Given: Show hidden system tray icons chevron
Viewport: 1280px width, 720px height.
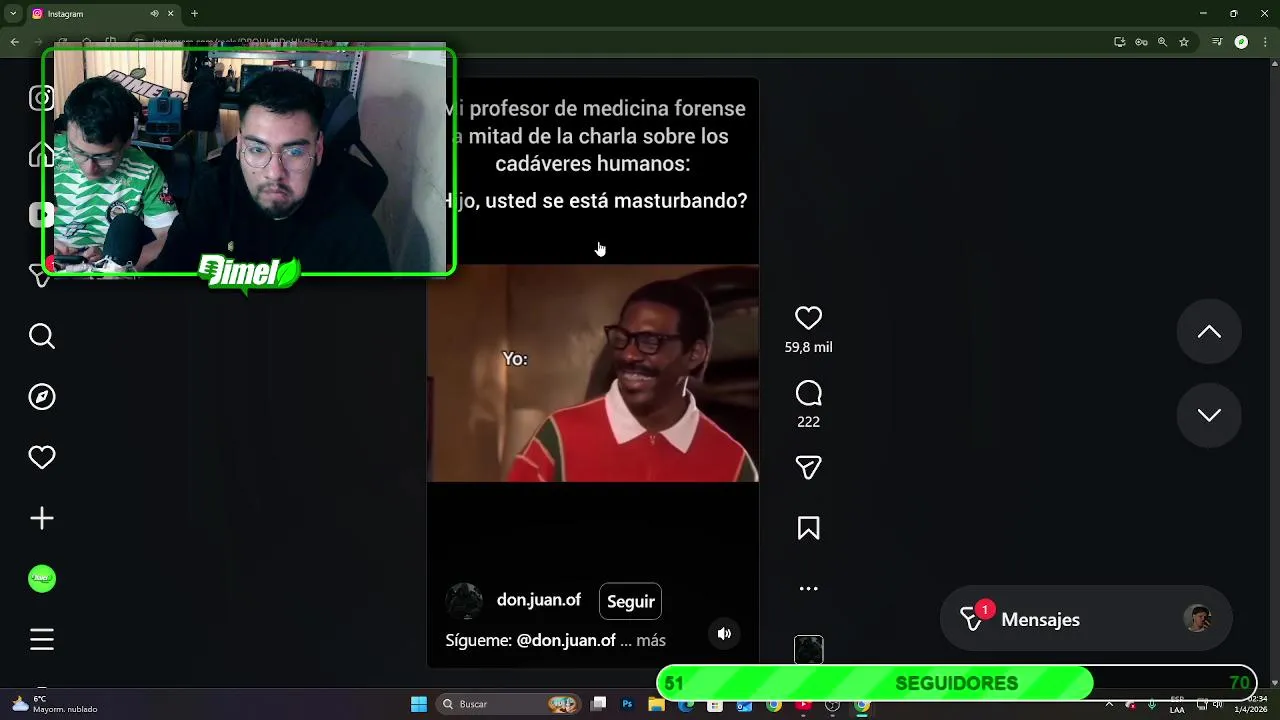Looking at the screenshot, I should 1108,704.
